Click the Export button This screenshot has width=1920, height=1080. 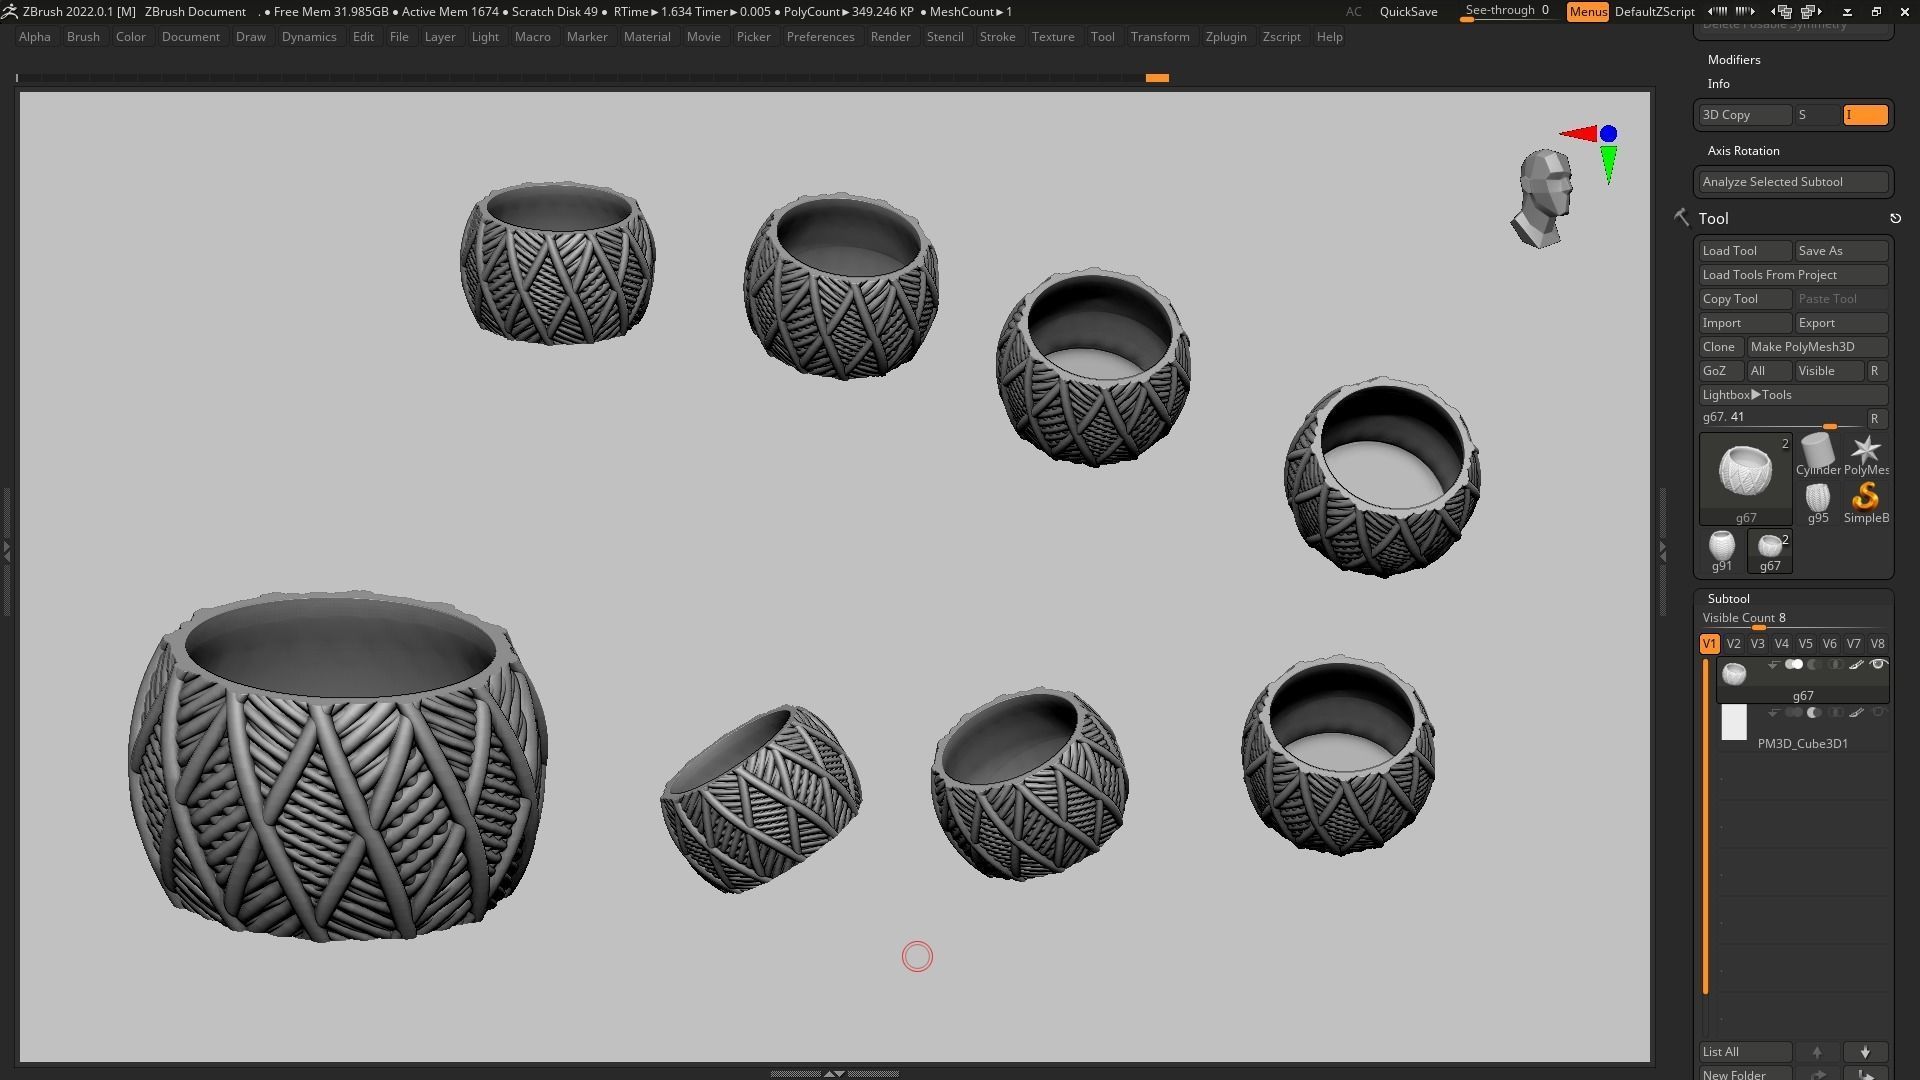tap(1841, 323)
